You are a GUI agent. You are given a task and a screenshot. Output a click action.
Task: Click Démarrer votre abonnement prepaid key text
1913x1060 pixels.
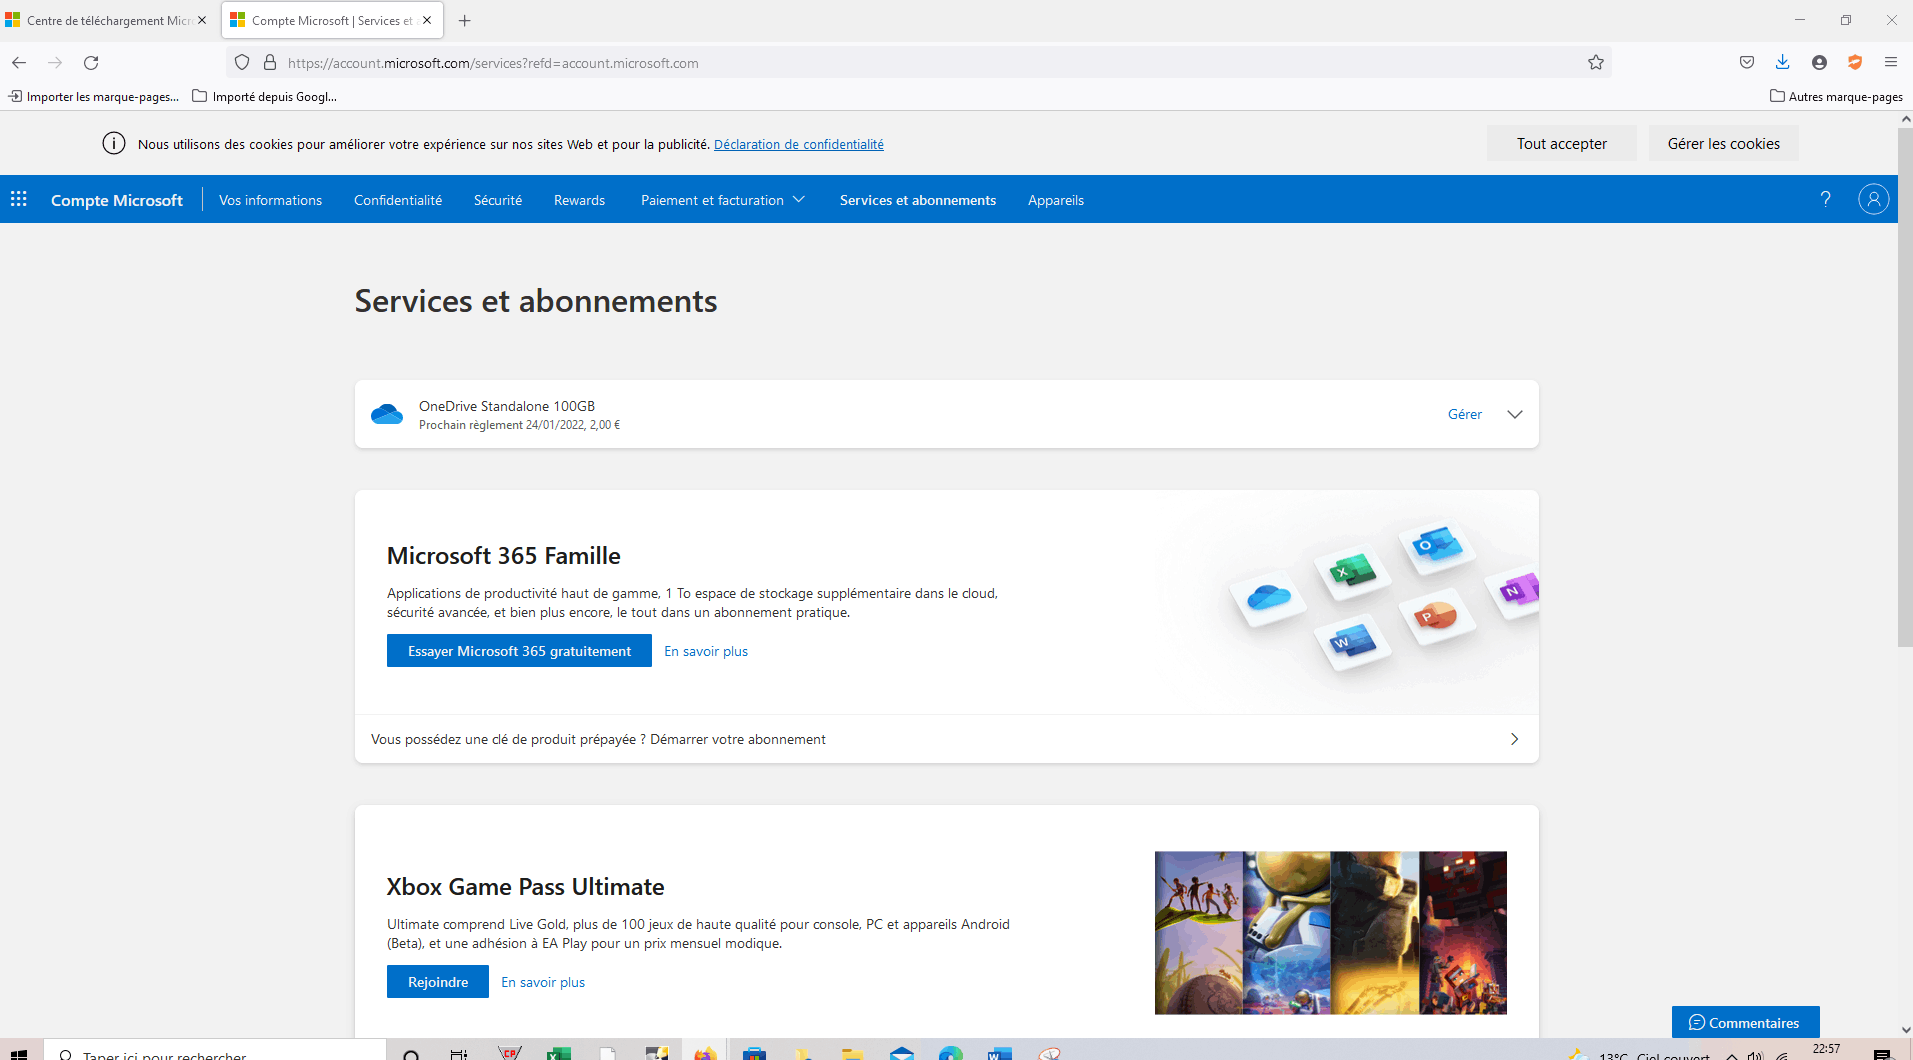coord(738,739)
